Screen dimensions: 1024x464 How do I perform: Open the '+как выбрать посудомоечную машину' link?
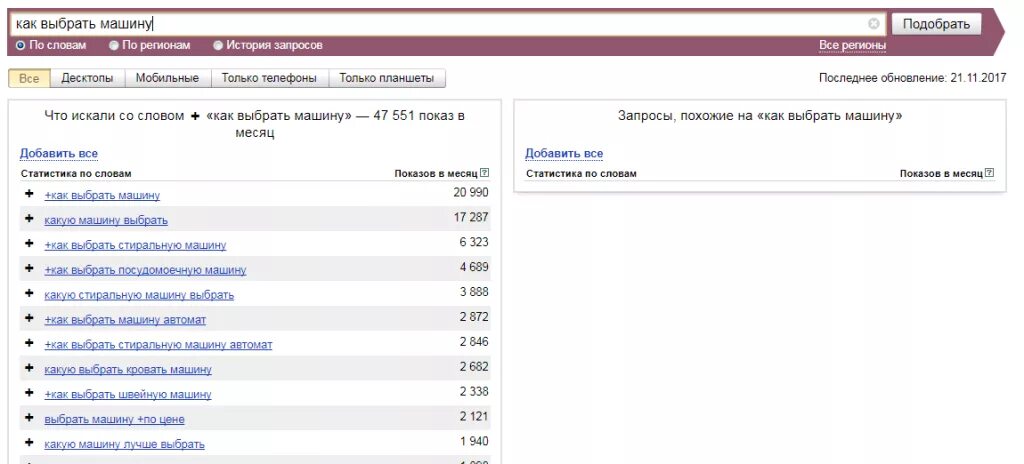145,270
